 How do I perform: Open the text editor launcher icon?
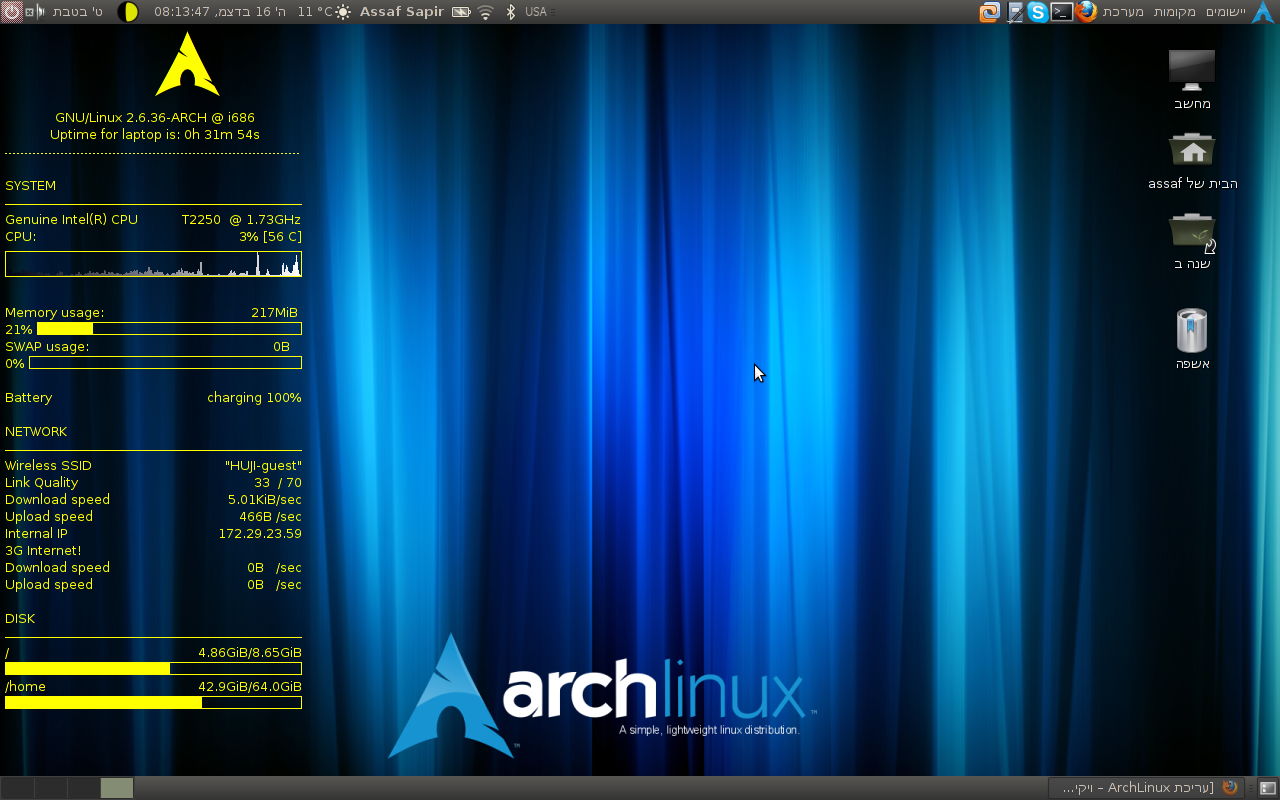(x=1015, y=12)
